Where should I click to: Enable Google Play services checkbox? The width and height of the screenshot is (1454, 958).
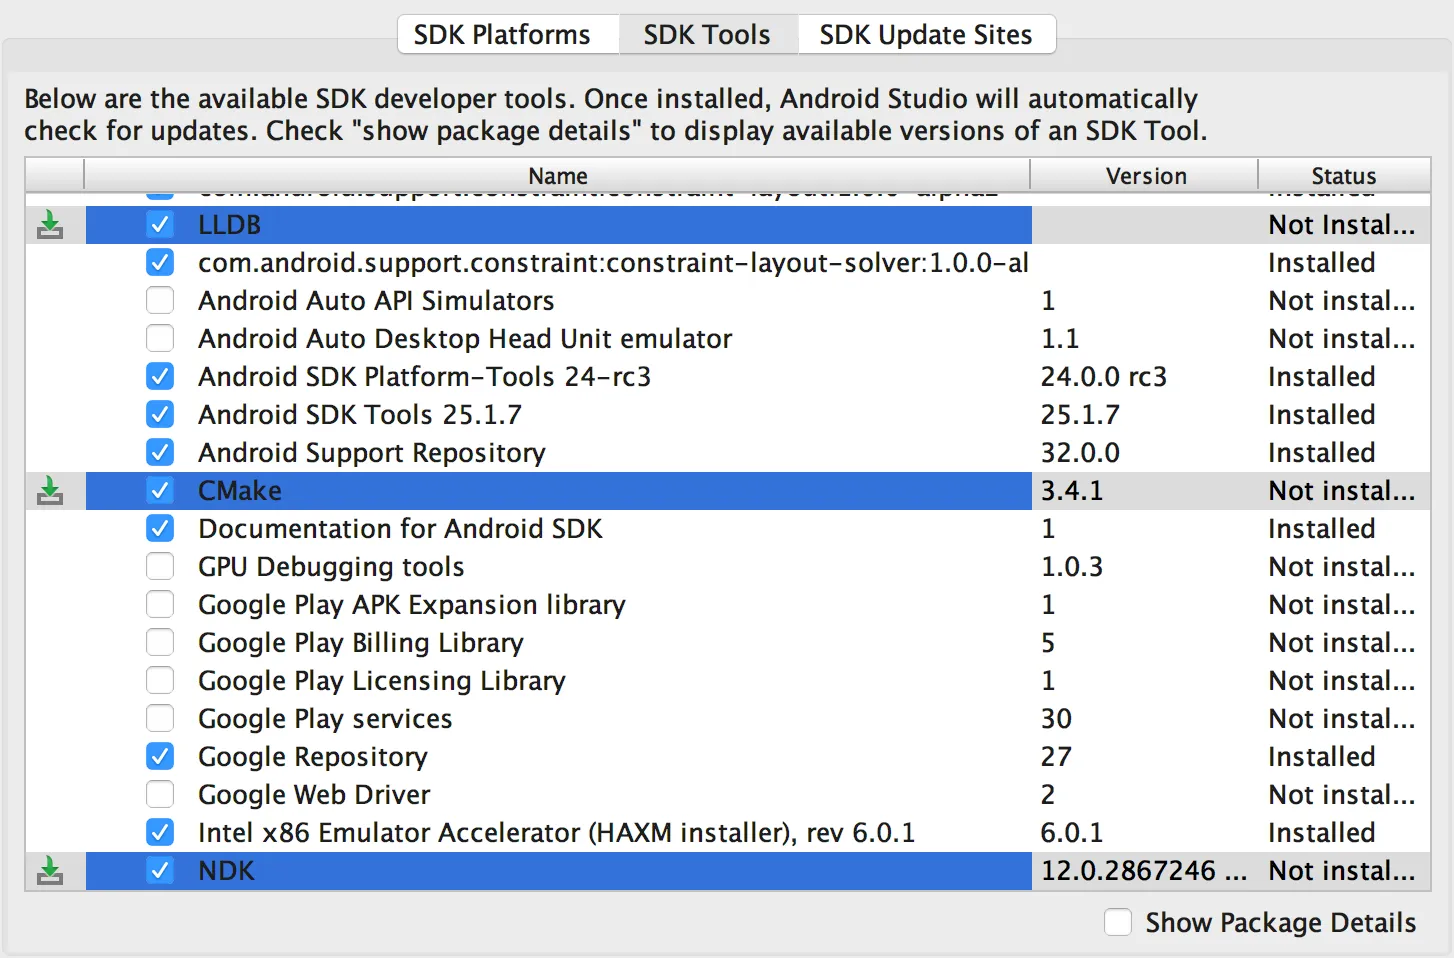point(160,719)
